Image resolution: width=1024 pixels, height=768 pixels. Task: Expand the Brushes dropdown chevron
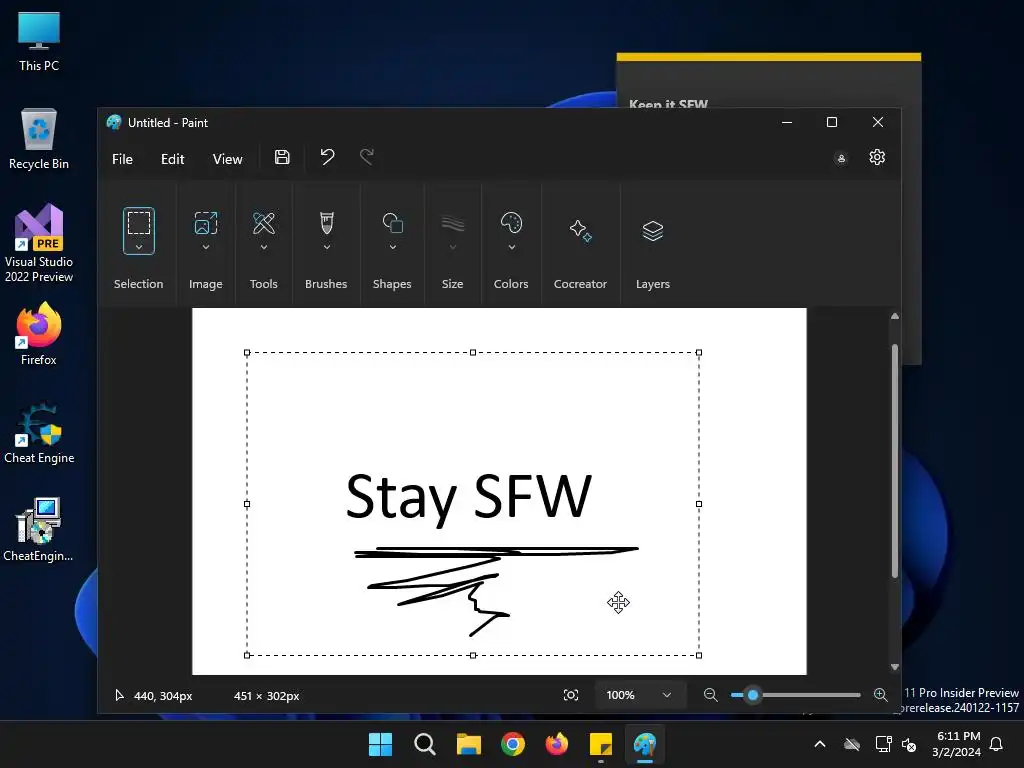[327, 247]
